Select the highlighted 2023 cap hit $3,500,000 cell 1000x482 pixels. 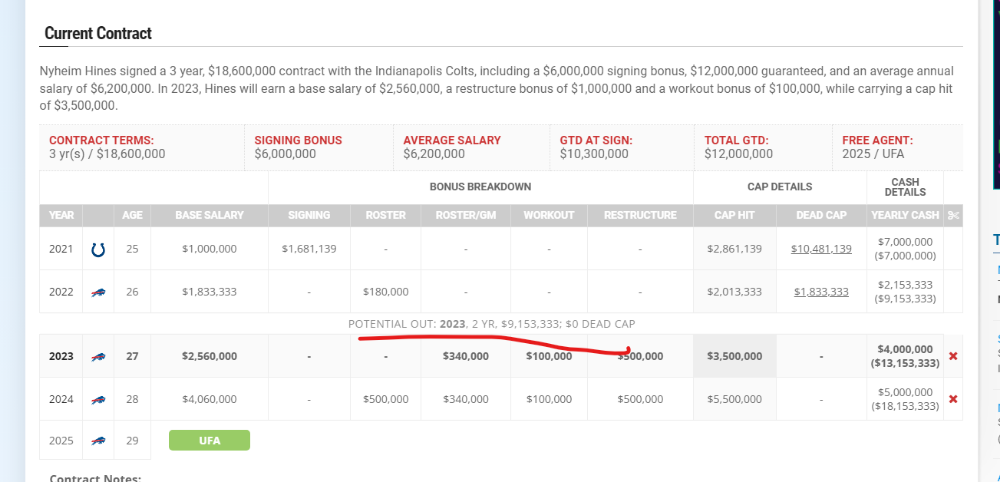735,356
